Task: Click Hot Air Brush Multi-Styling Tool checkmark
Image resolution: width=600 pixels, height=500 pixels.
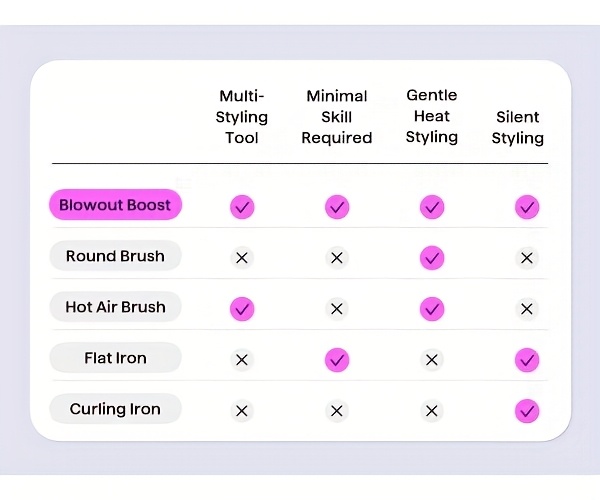Action: click(242, 309)
